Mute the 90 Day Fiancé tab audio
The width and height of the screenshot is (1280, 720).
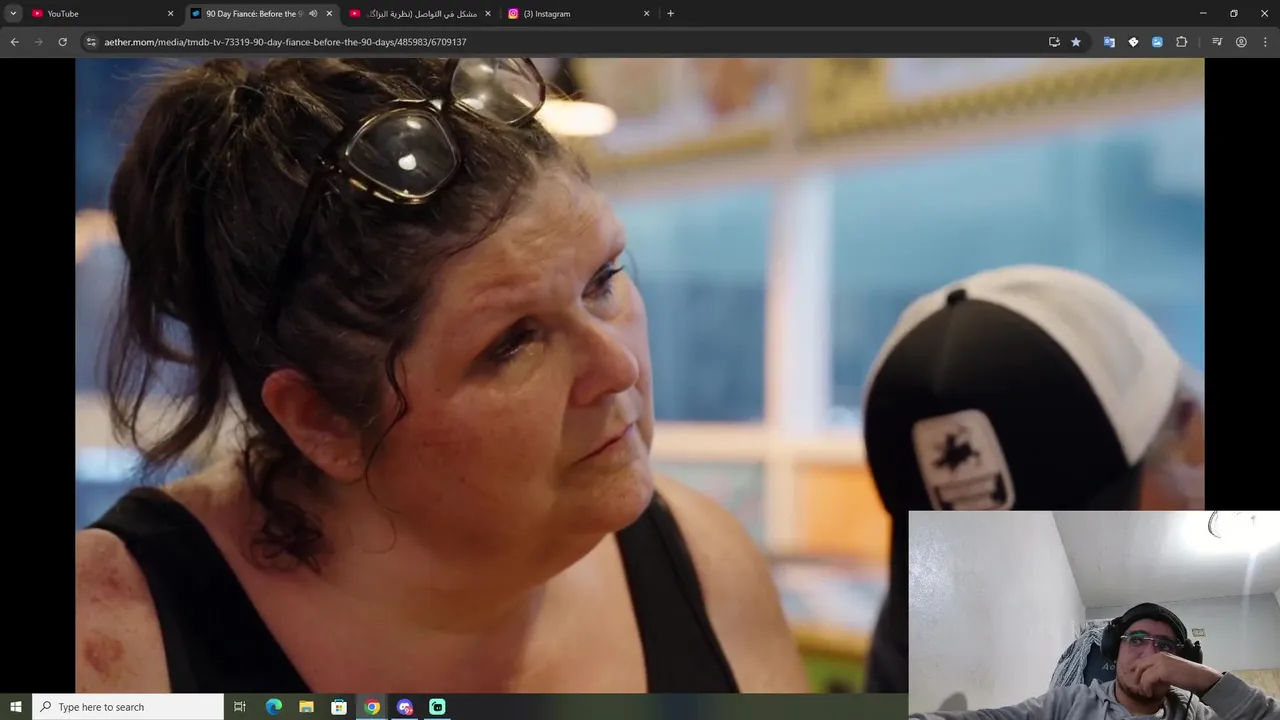pyautogui.click(x=313, y=14)
